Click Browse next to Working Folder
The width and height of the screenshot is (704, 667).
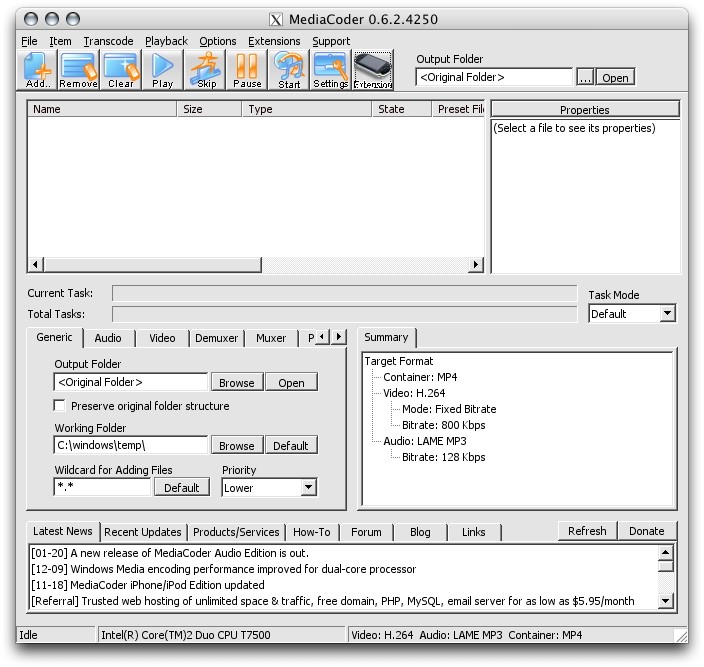237,445
